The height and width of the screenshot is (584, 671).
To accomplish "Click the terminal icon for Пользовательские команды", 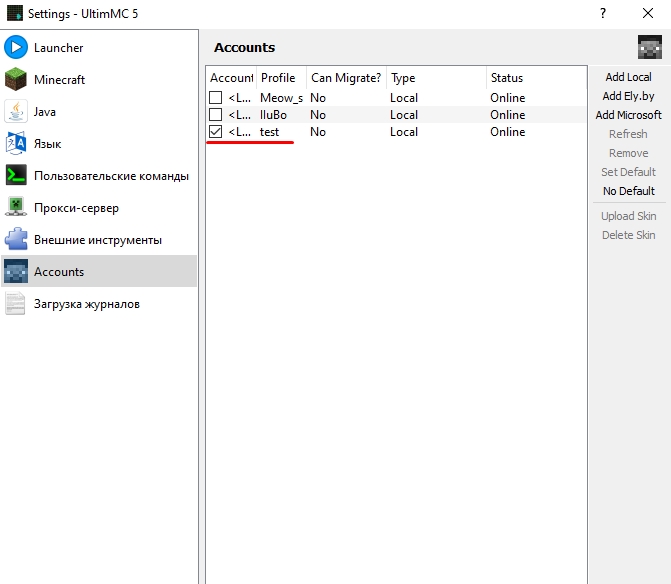I will (x=16, y=175).
